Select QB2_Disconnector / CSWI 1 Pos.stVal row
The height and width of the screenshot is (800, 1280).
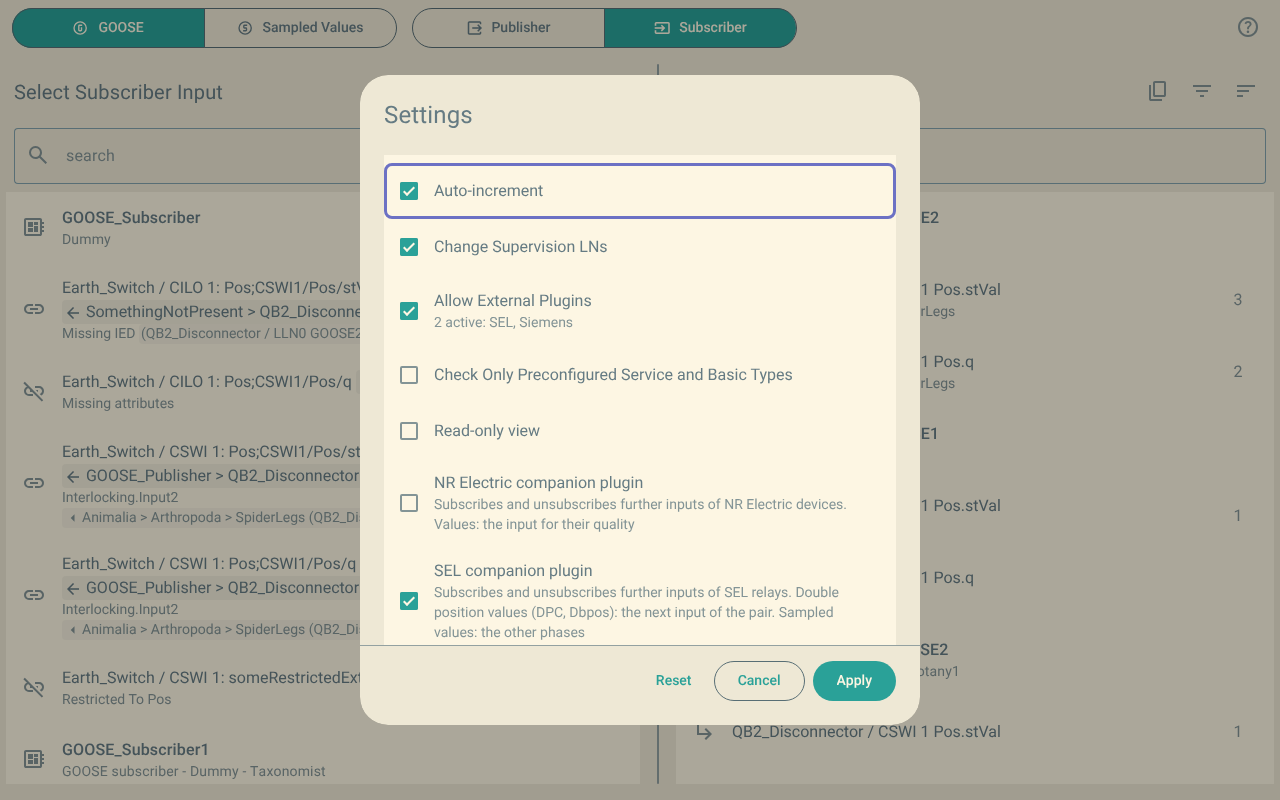975,732
